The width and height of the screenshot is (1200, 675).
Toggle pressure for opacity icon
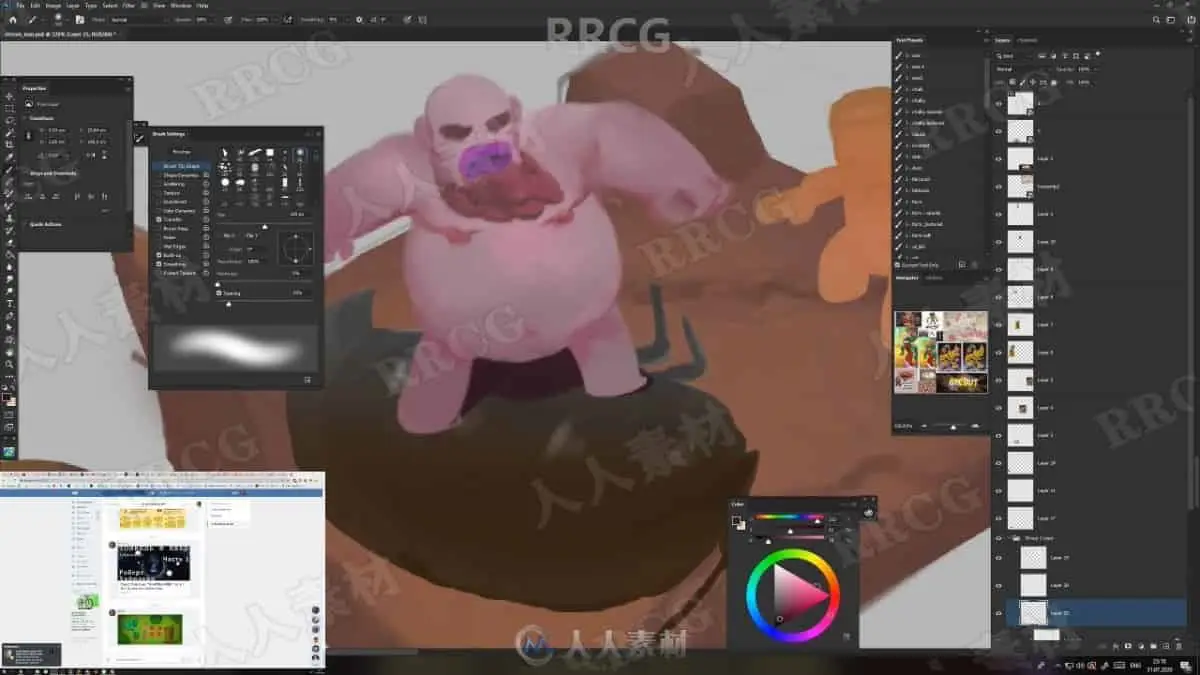[x=227, y=20]
